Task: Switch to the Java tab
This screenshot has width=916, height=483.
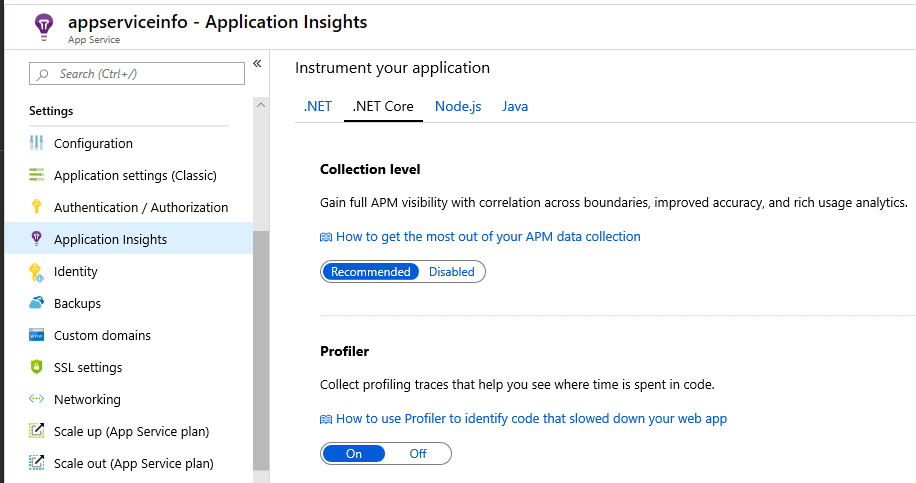Action: point(515,106)
